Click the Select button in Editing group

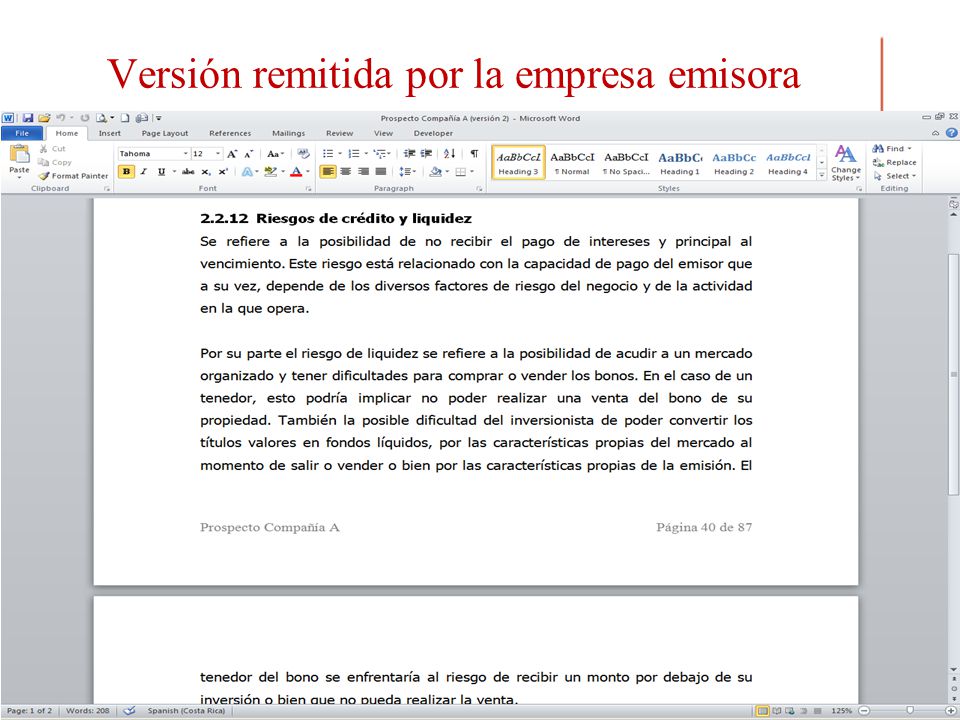pyautogui.click(x=894, y=176)
